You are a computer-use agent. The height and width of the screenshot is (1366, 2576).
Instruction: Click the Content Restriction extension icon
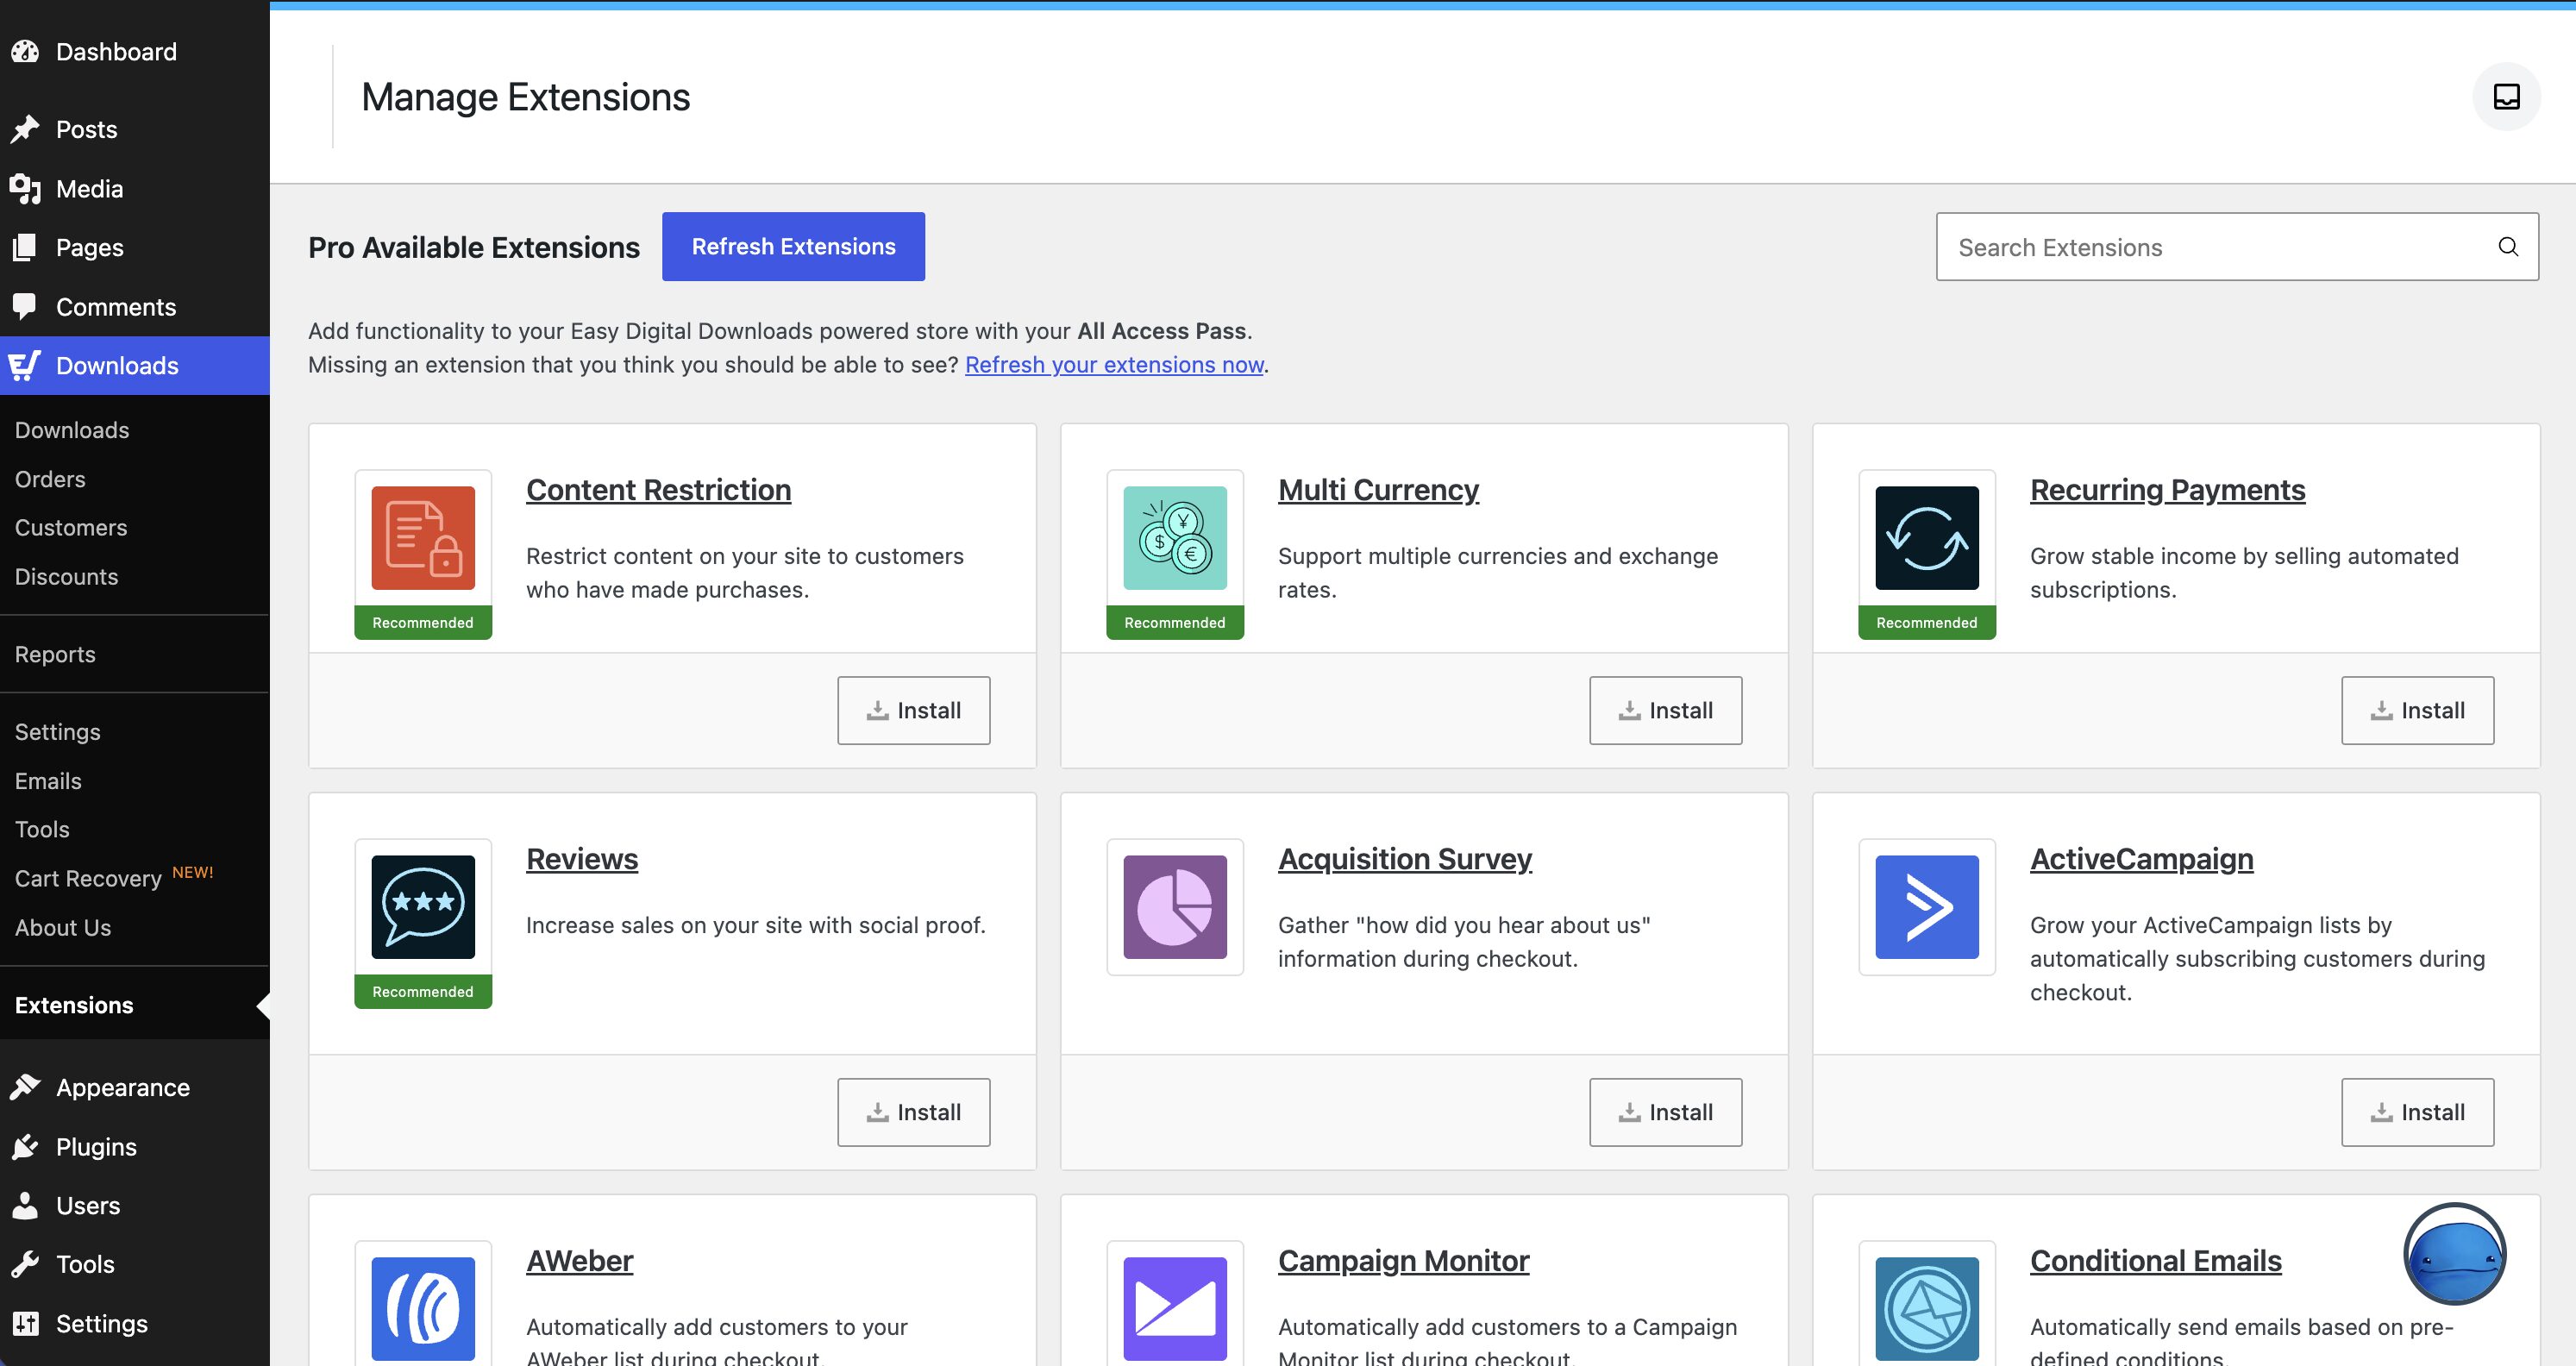[423, 538]
